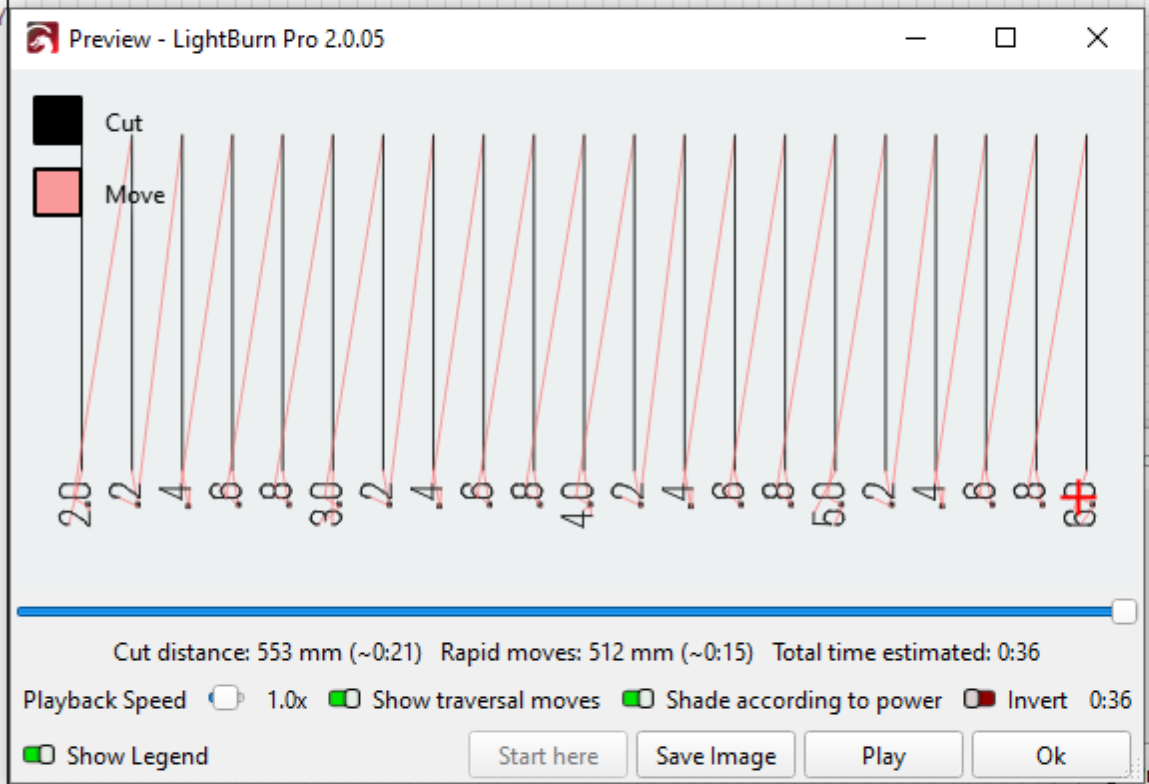Minimize the Preview window
This screenshot has height=784, width=1149.
[915, 39]
